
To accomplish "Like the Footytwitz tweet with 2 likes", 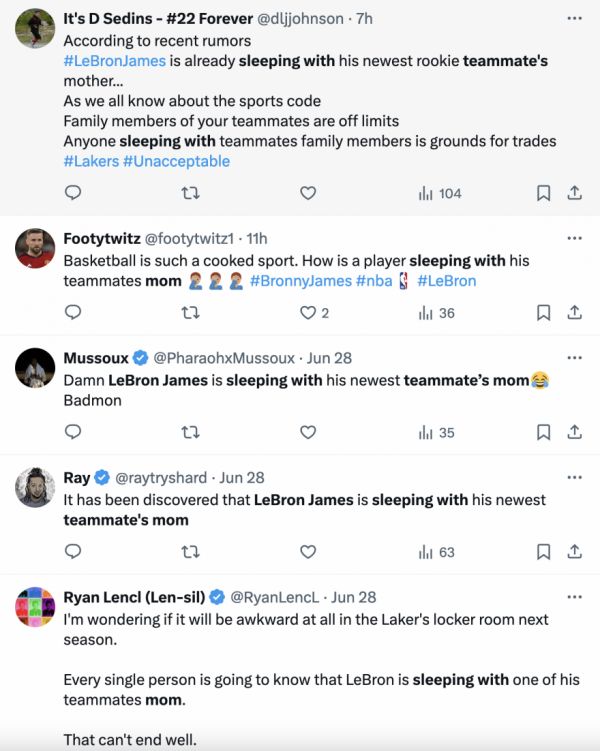I will point(308,313).
